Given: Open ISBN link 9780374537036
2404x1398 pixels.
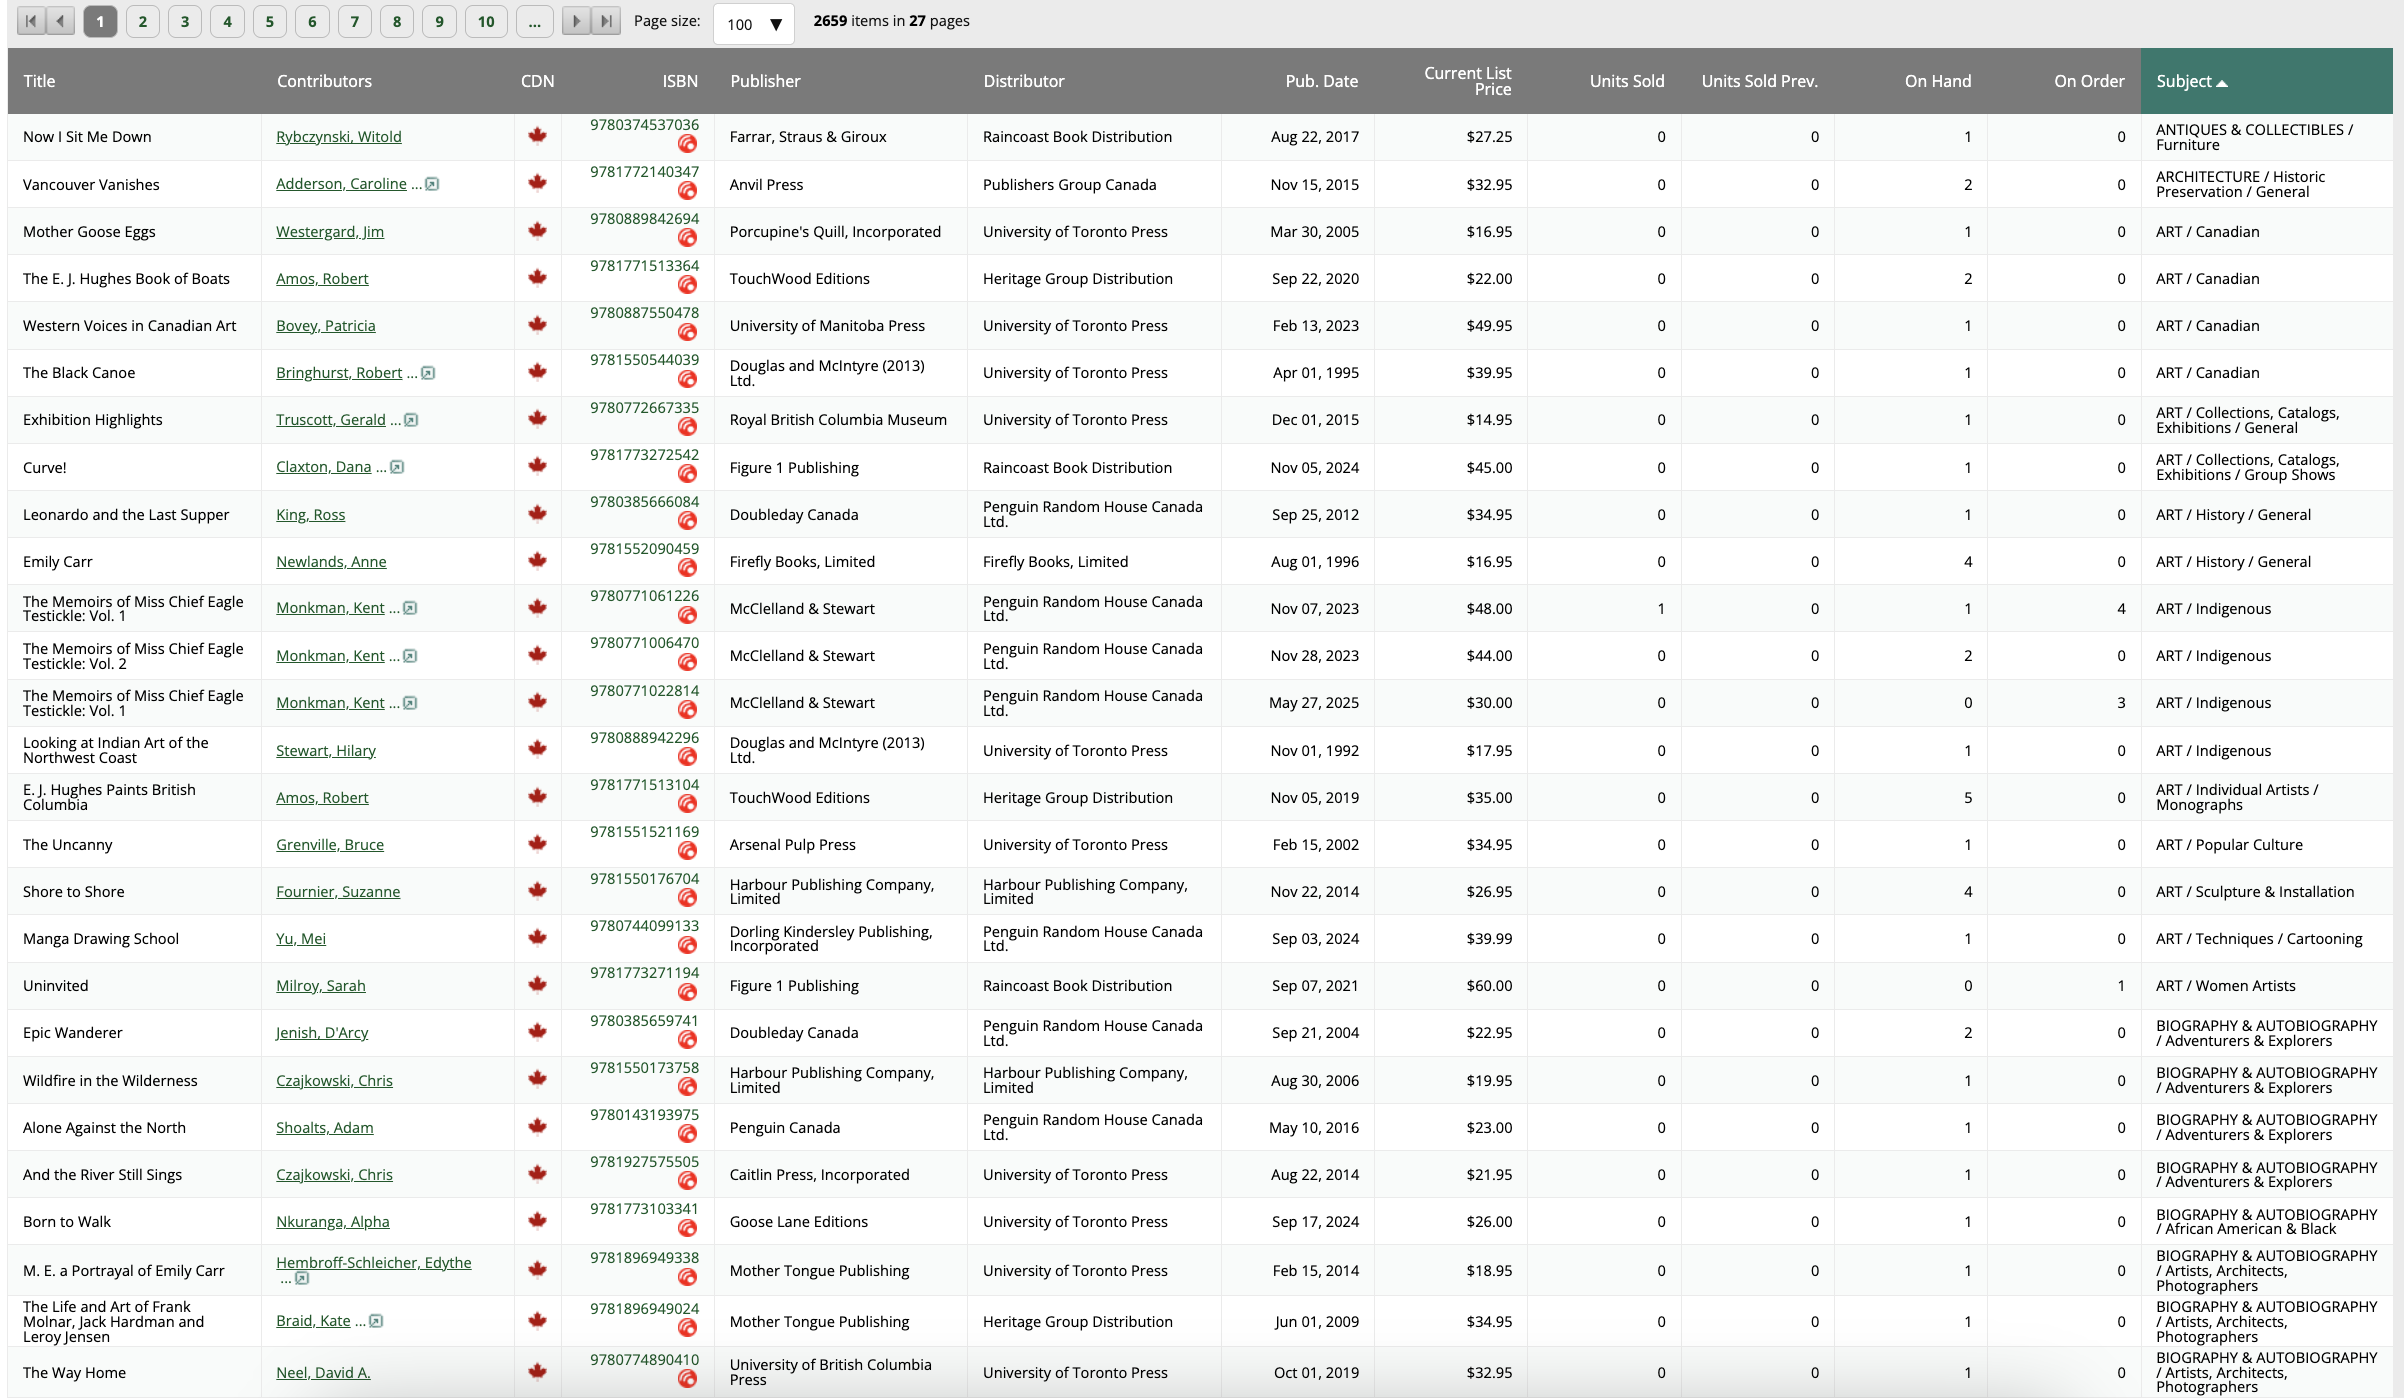Looking at the screenshot, I should coord(645,125).
